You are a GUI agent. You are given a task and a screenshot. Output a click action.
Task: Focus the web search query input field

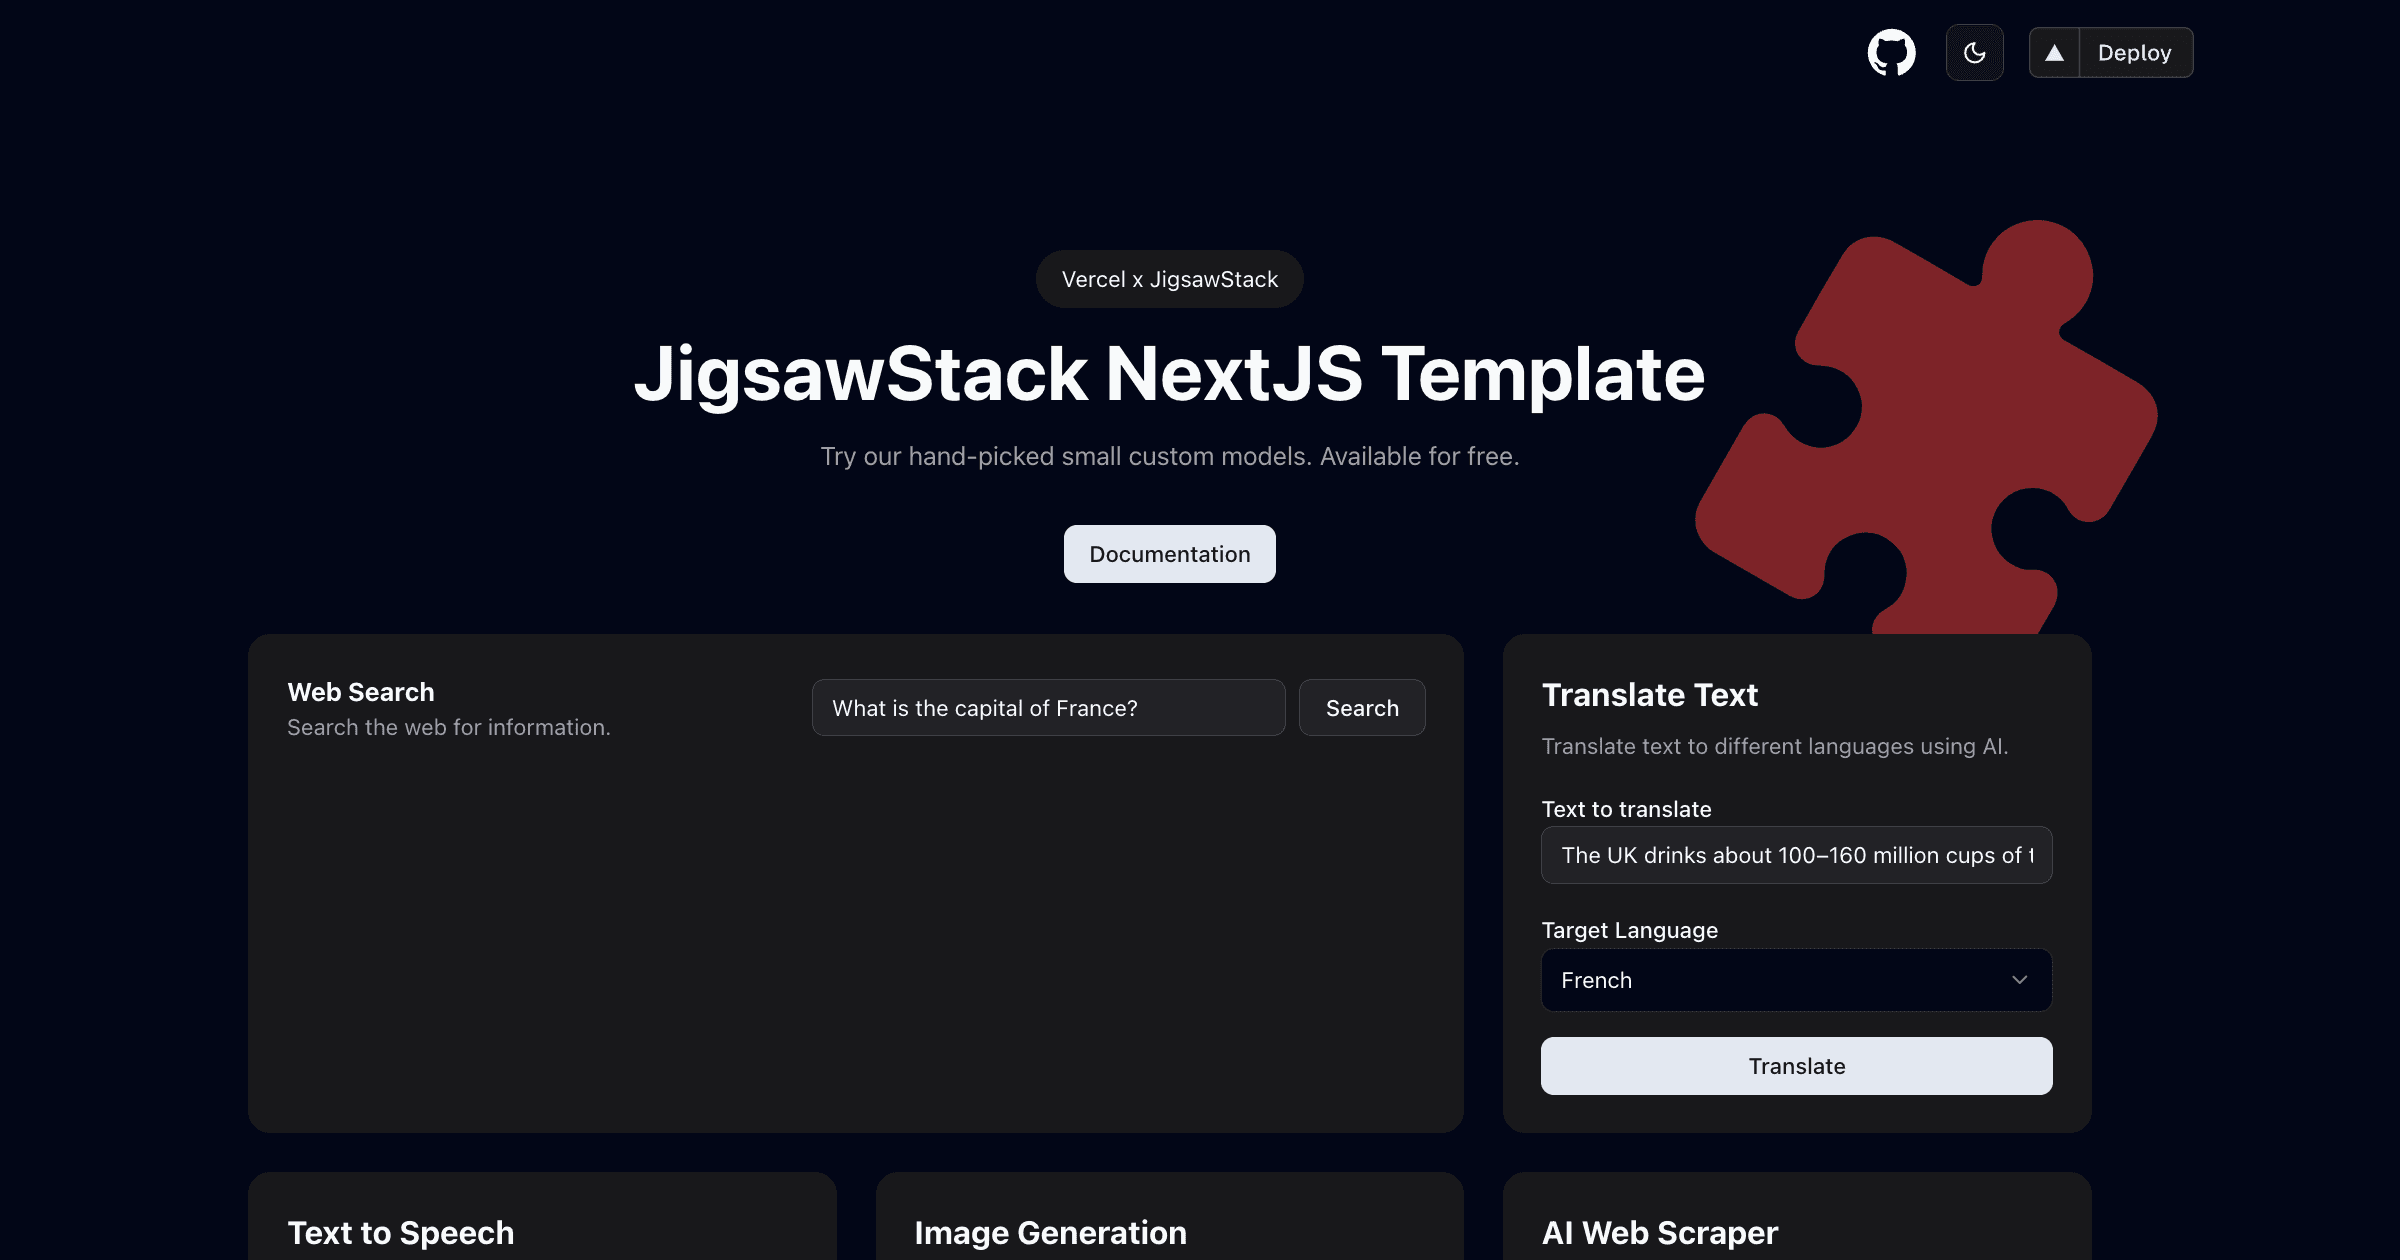pyautogui.click(x=1047, y=707)
